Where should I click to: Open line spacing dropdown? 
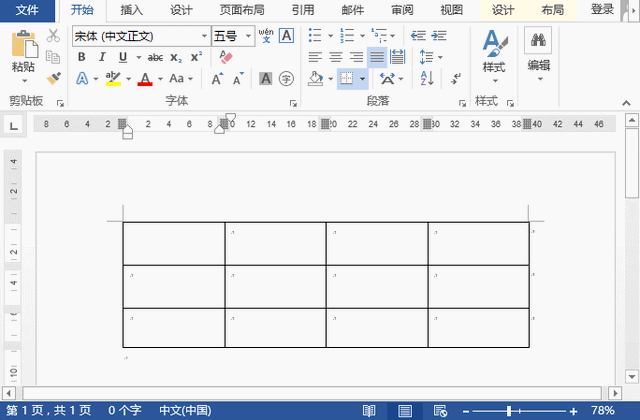click(440, 58)
